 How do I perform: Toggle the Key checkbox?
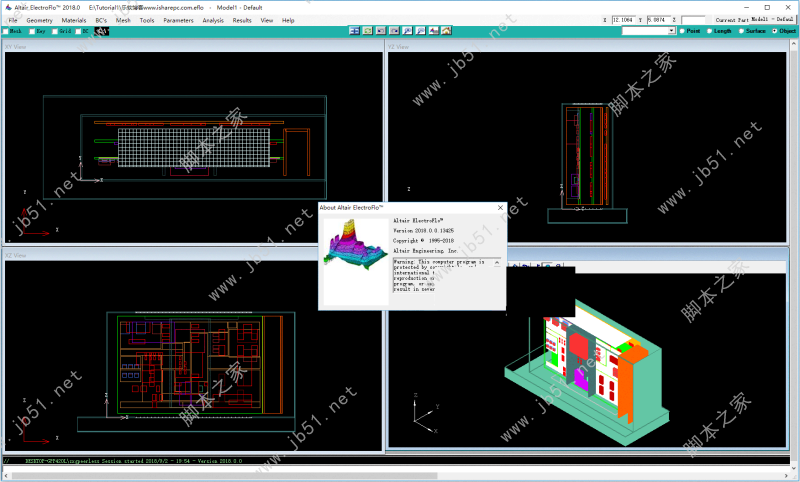(32, 32)
